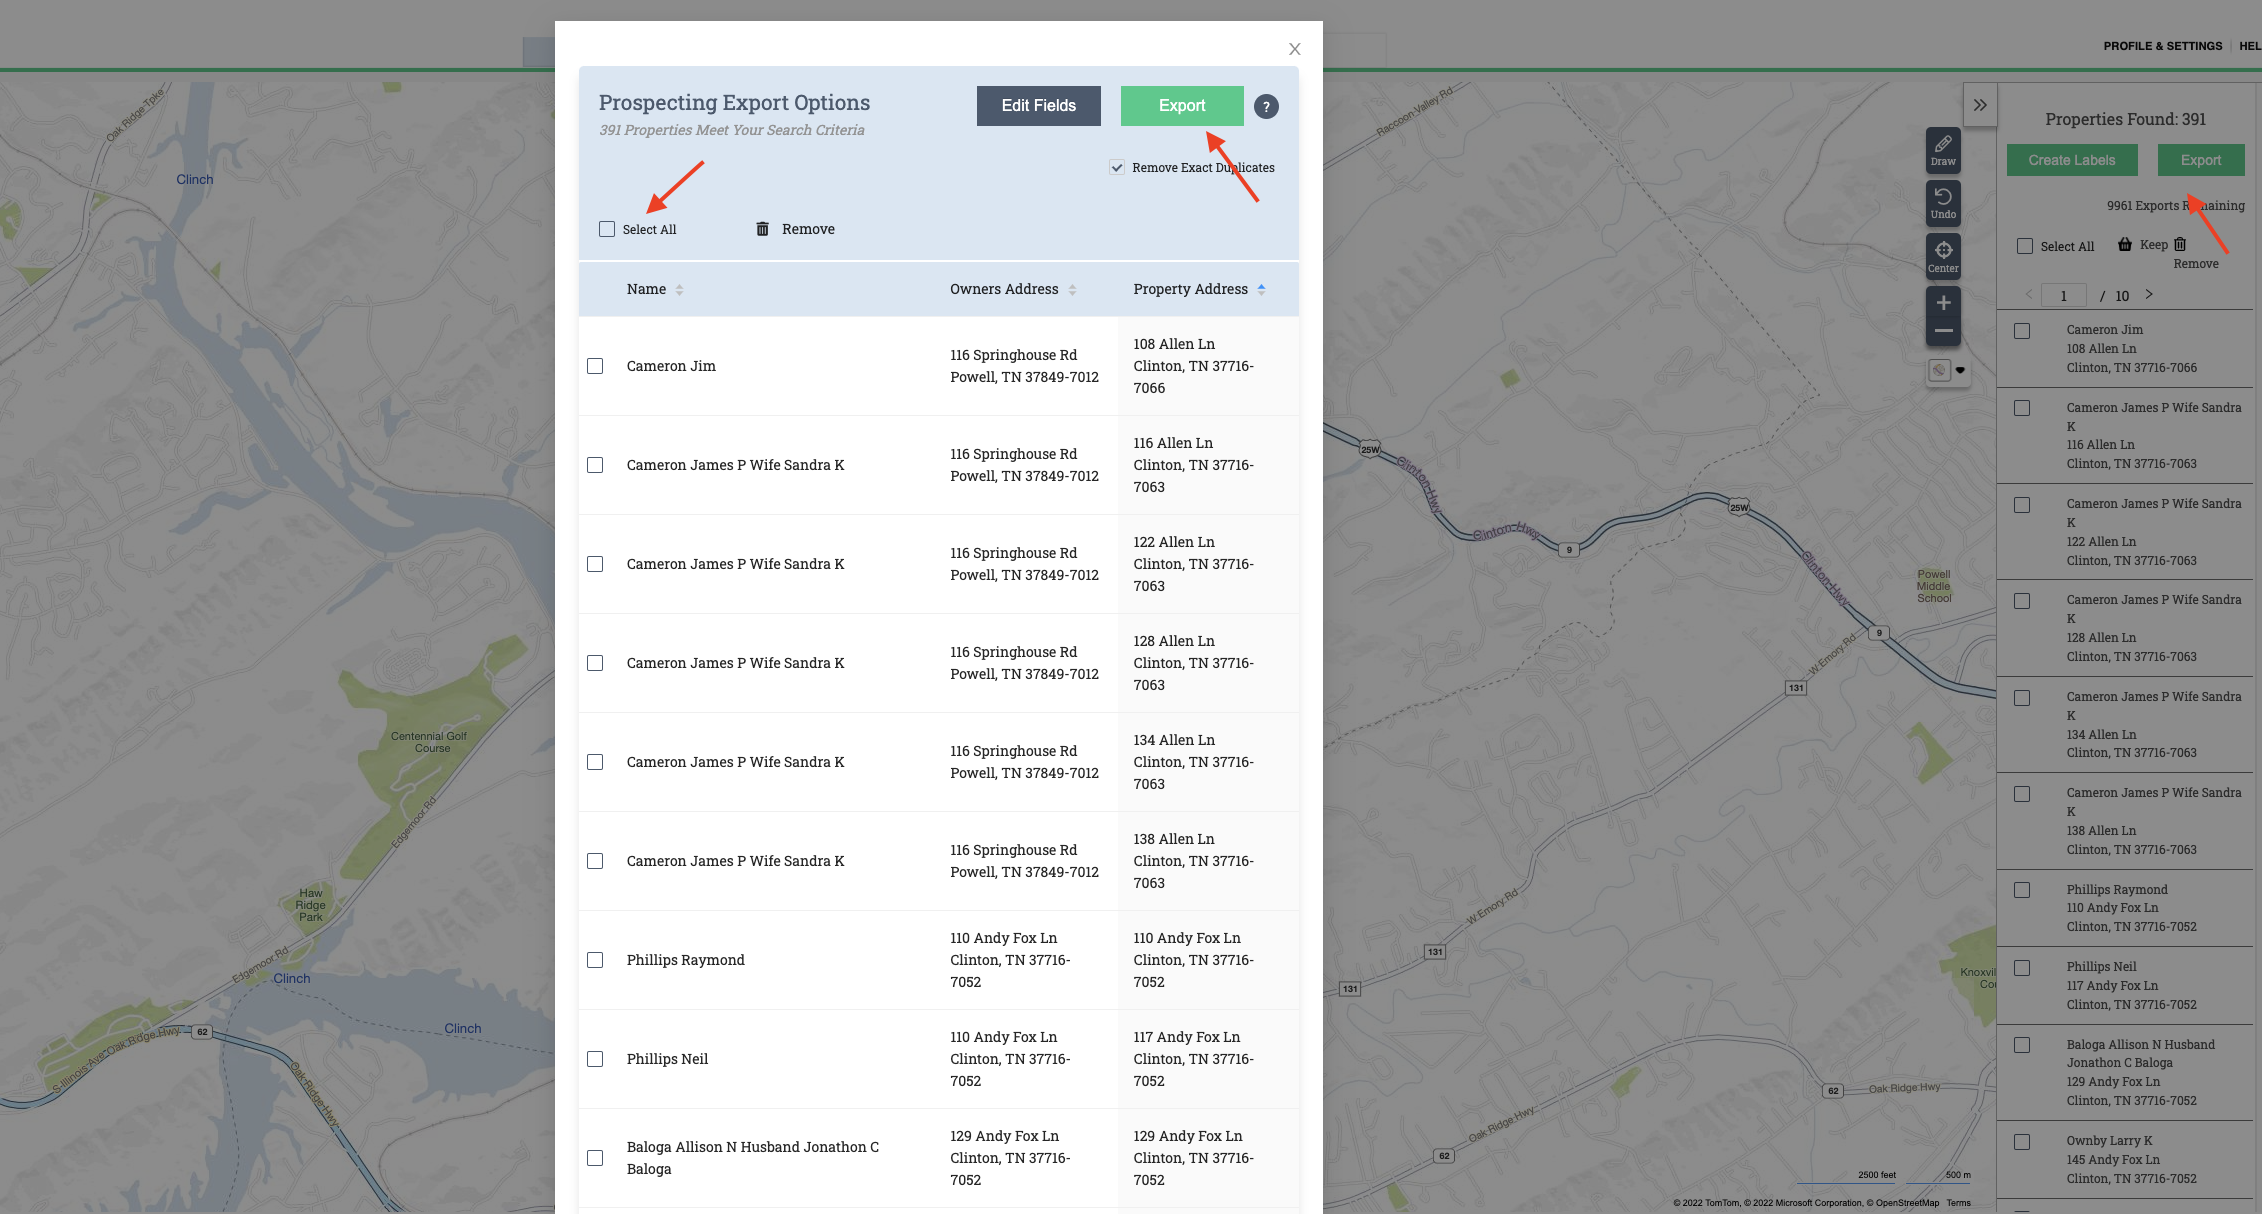Click the Keep basket icon in sidebar
Image resolution: width=2262 pixels, height=1214 pixels.
click(x=2125, y=245)
